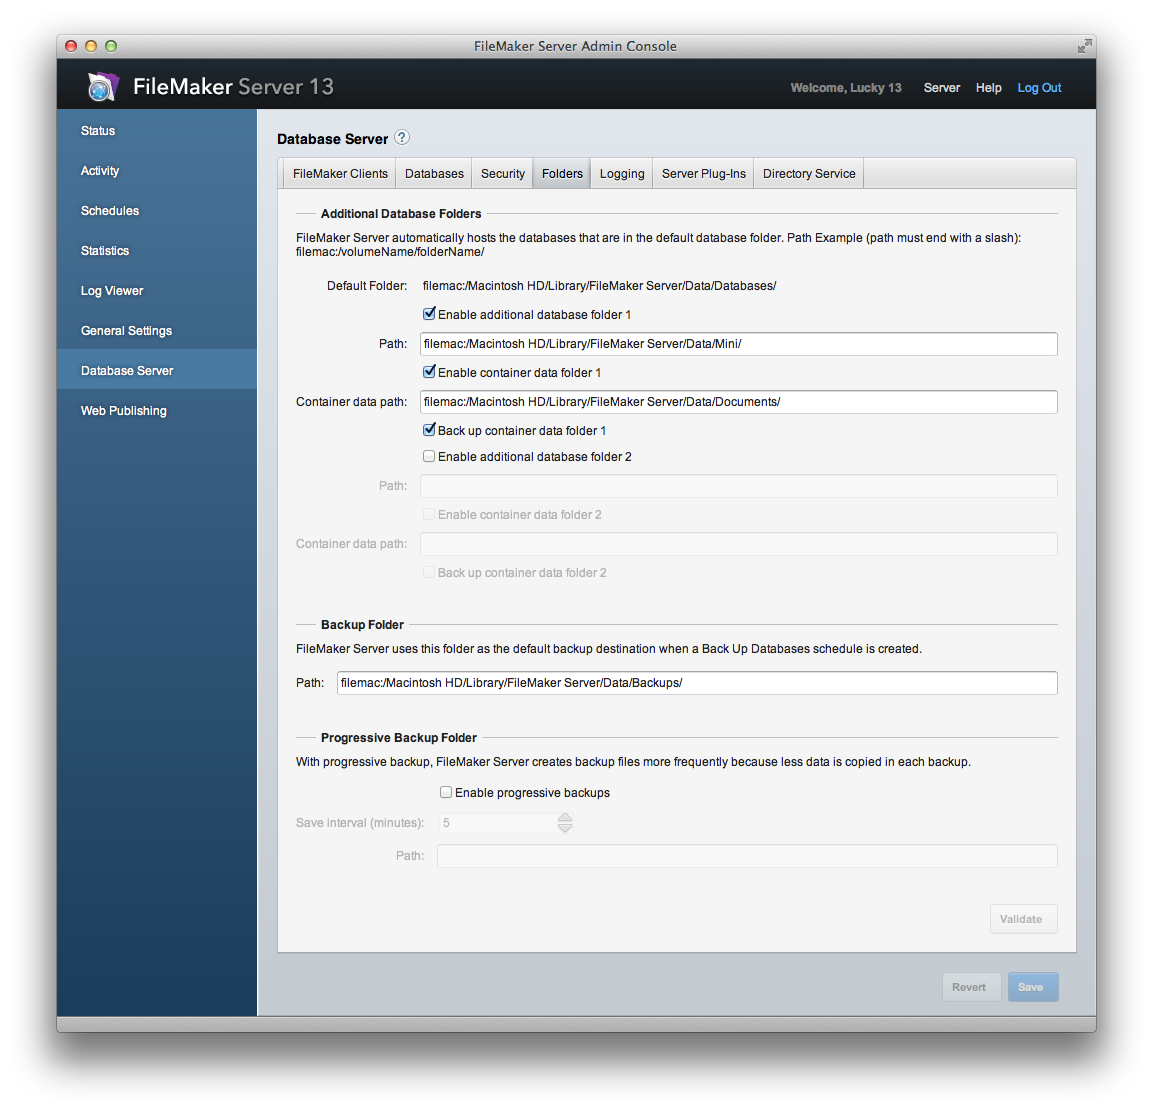Disable additional database folder 1
Image resolution: width=1153 pixels, height=1111 pixels.
tap(429, 313)
